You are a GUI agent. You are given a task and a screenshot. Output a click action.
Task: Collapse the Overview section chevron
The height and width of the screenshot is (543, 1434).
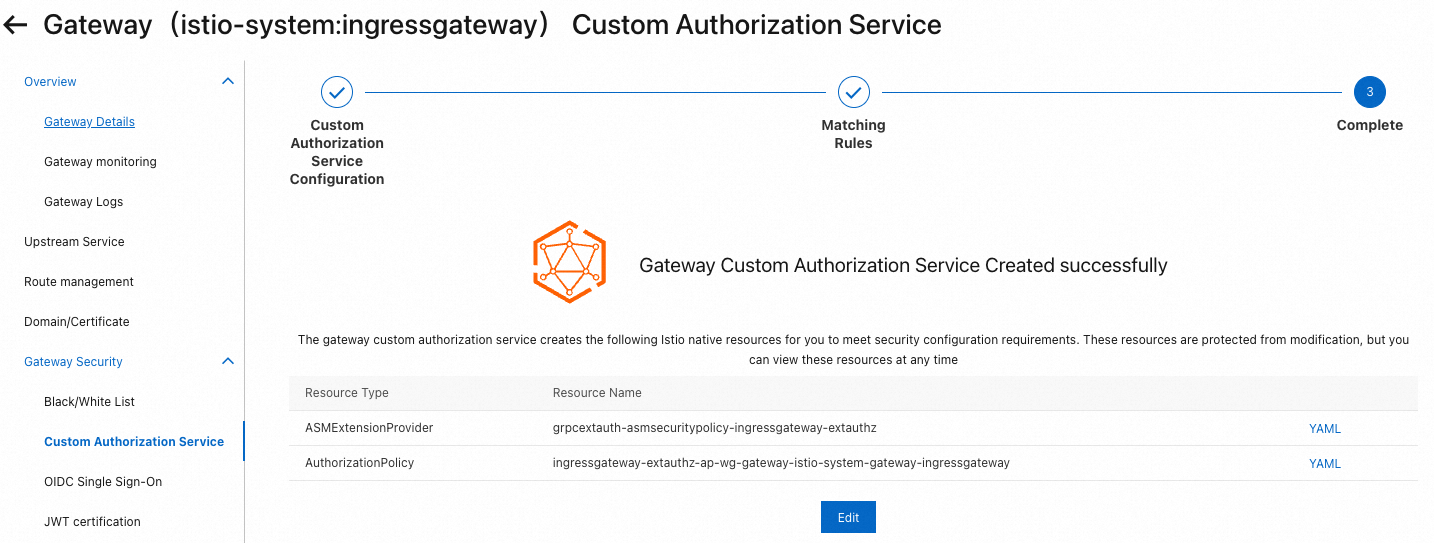pos(227,81)
